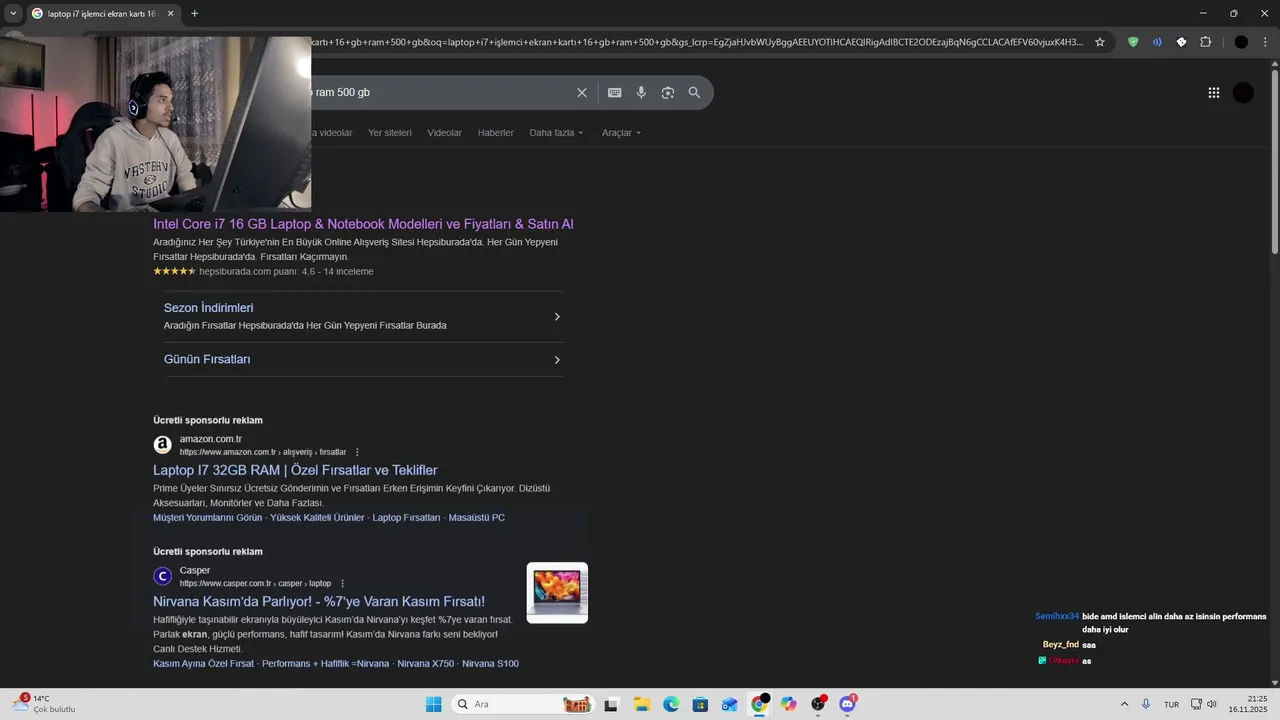Viewport: 1280px width, 720px height.
Task: Submit search with magnifier icon
Action: click(694, 92)
